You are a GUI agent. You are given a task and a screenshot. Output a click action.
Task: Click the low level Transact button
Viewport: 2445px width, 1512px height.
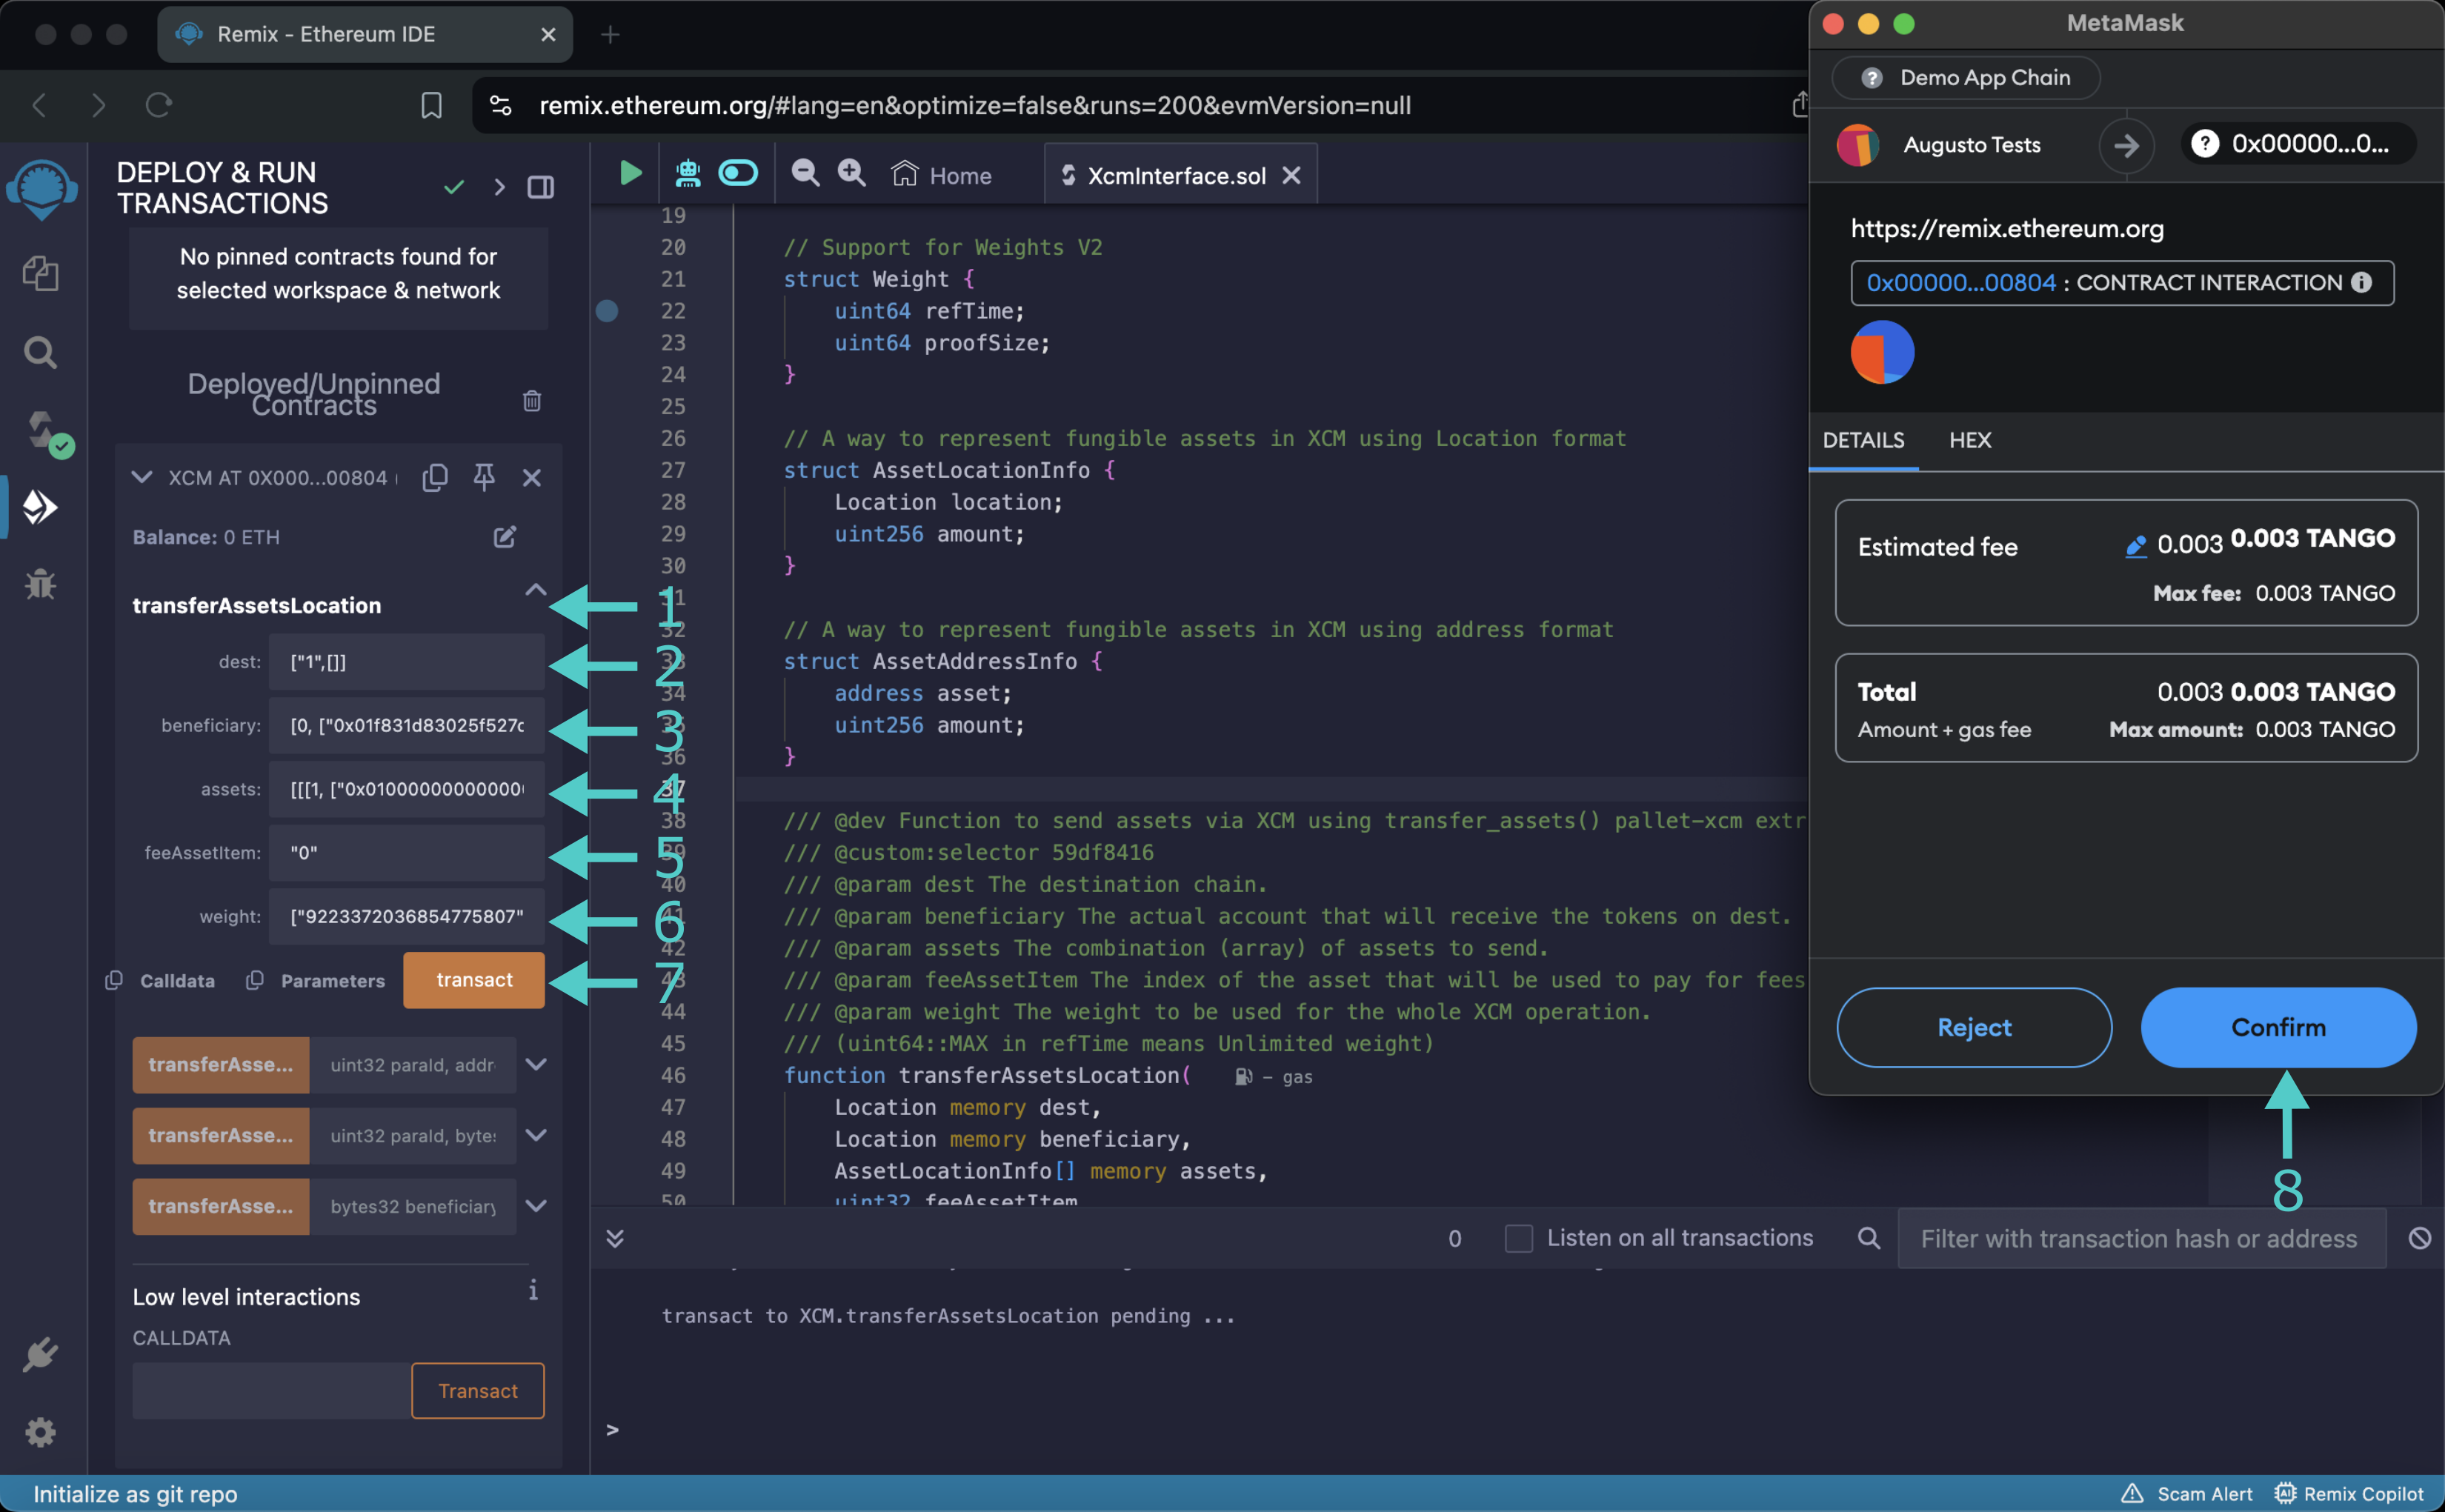(x=478, y=1390)
